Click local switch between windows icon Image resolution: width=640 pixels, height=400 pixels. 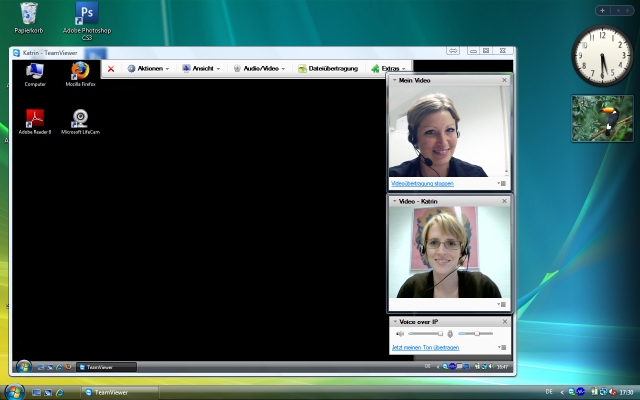[48, 393]
